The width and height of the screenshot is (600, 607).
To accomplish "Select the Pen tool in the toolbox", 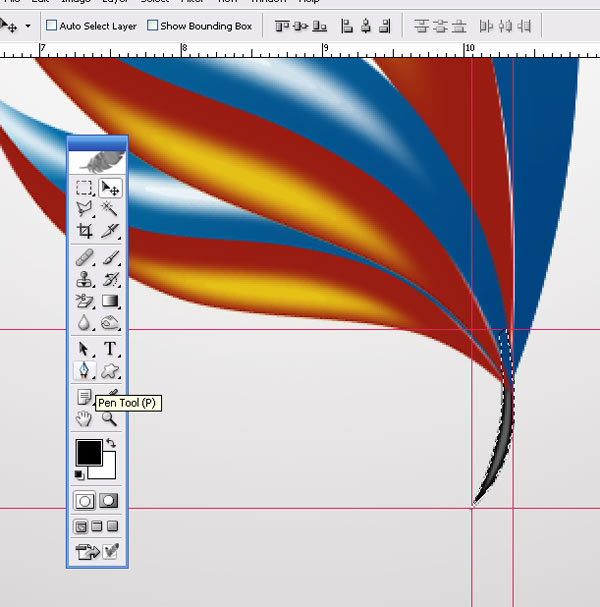I will pos(85,371).
